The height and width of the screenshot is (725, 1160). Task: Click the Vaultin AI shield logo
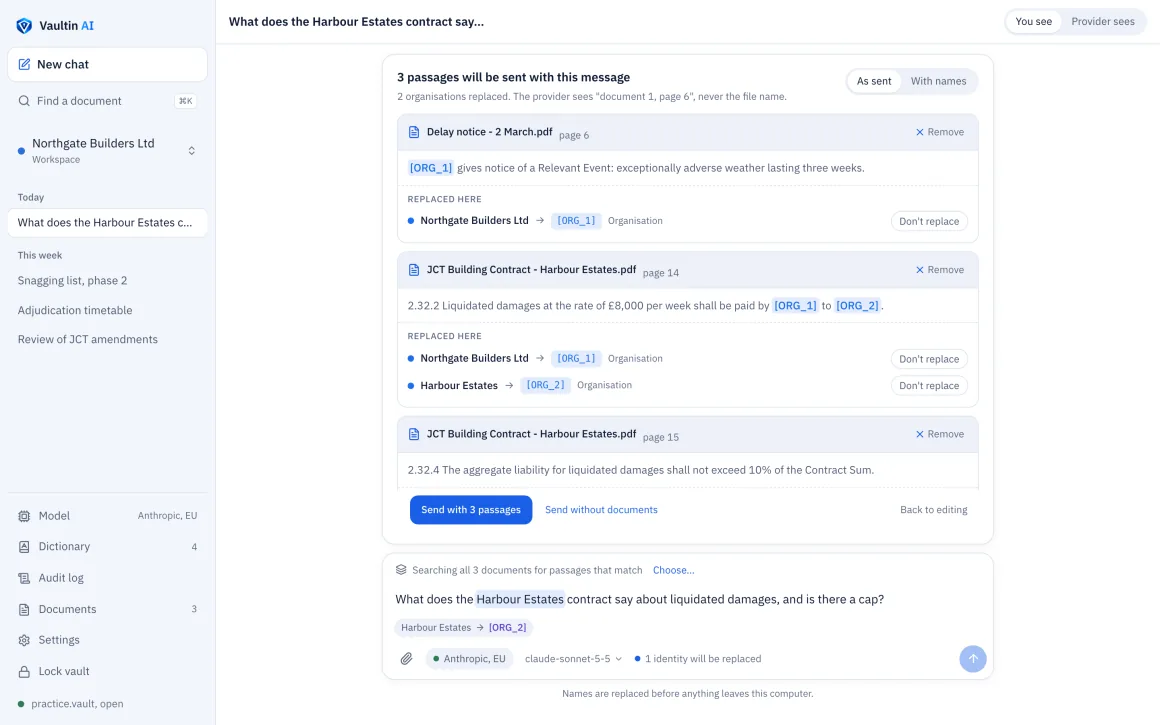click(24, 26)
